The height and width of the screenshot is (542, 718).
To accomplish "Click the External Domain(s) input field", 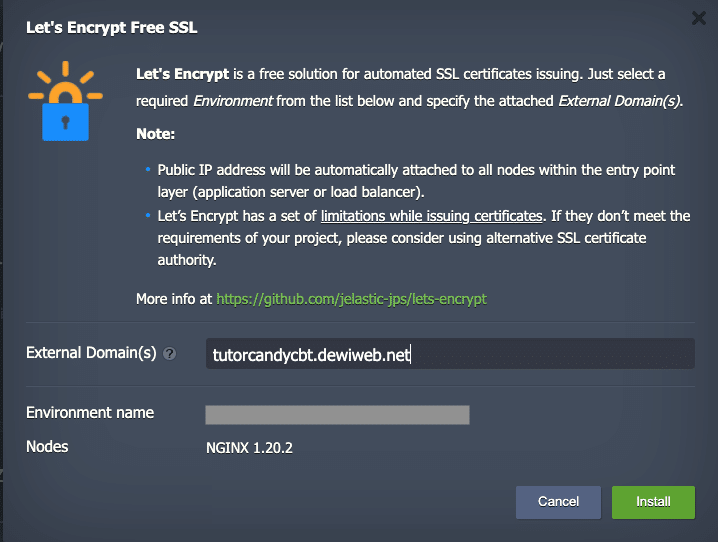I will coord(450,354).
